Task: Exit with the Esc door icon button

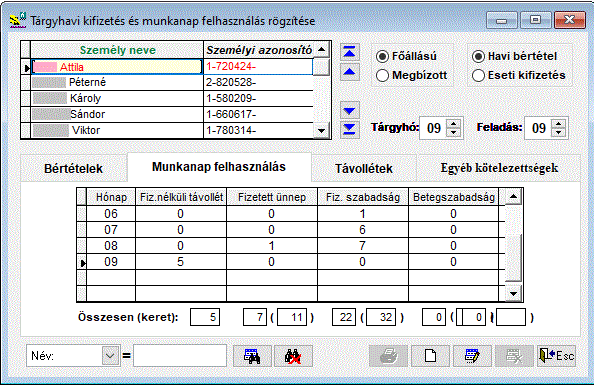Action: pos(556,356)
